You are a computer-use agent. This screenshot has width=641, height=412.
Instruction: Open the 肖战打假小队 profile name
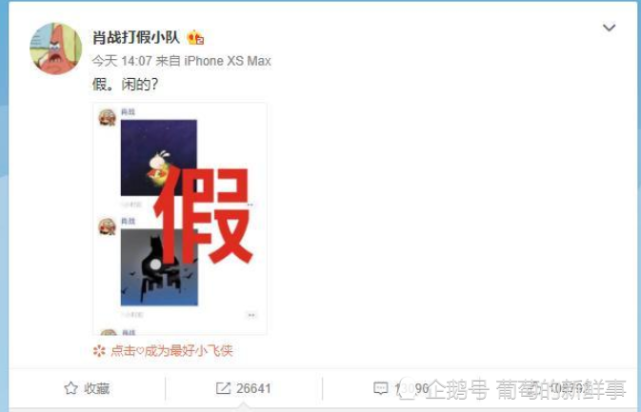coord(136,38)
